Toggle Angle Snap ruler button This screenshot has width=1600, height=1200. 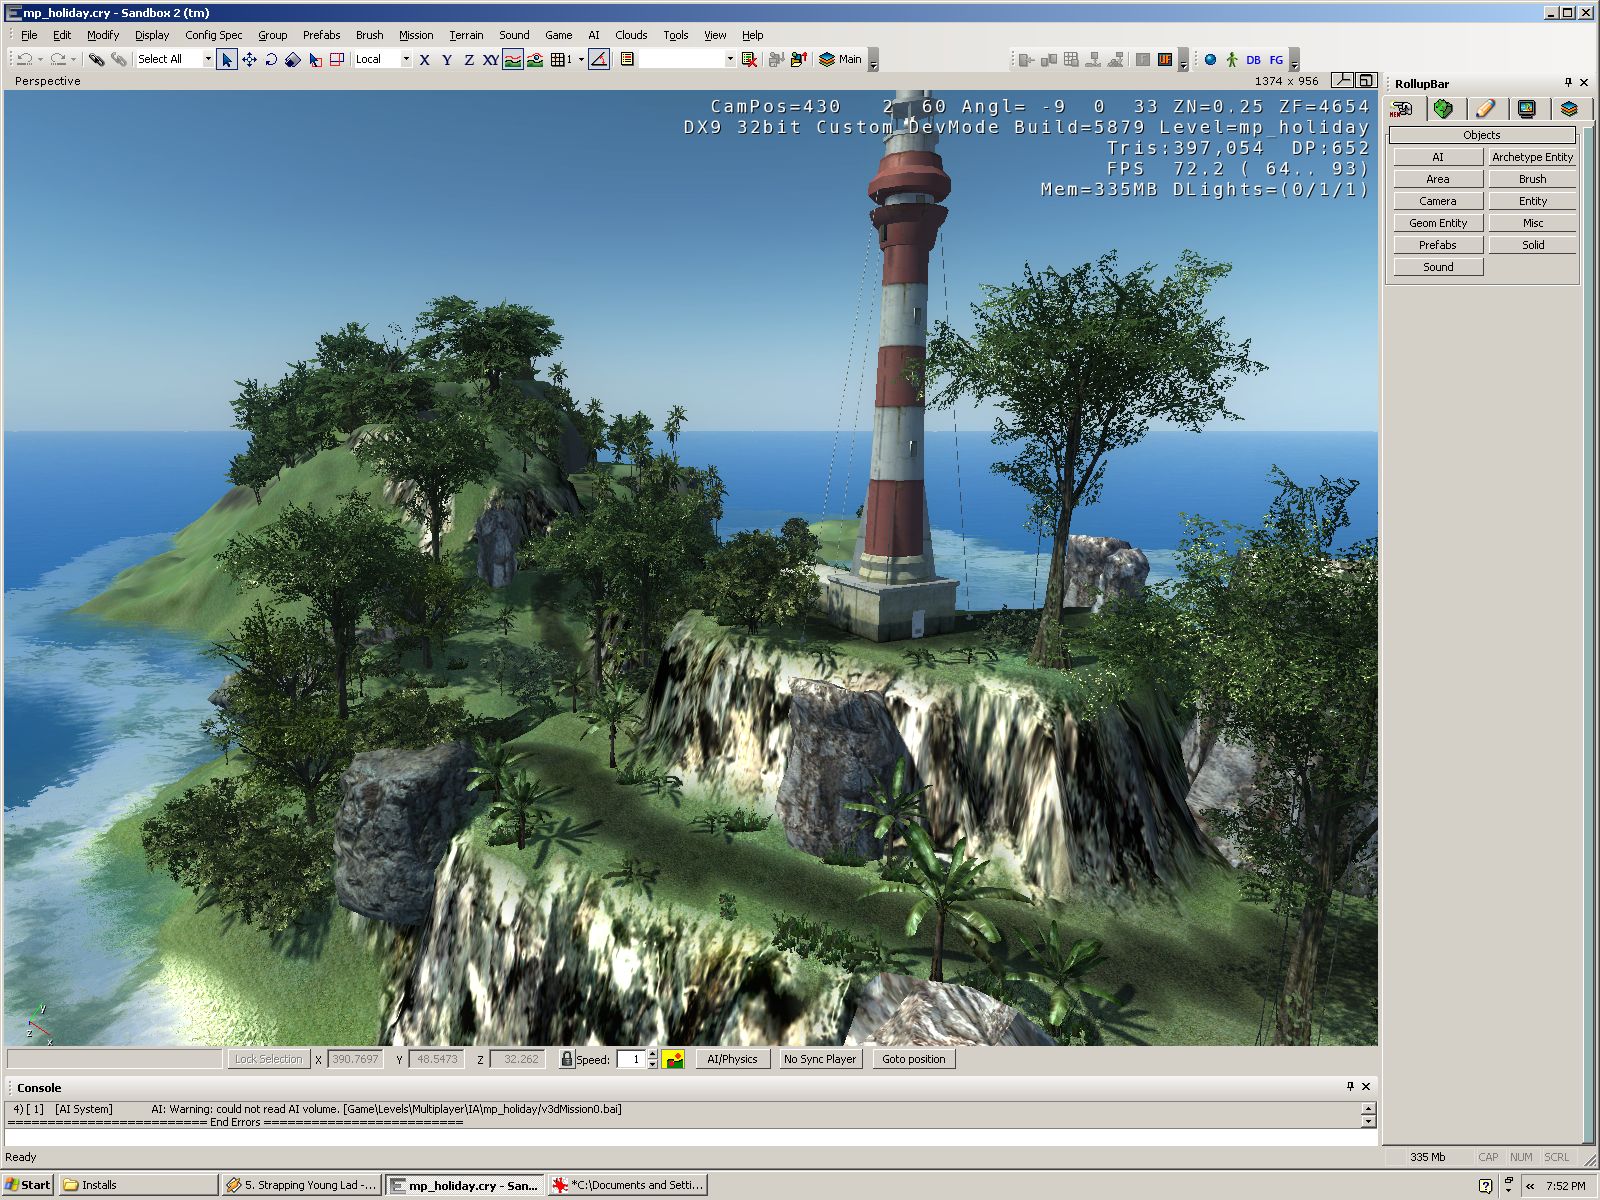pyautogui.click(x=598, y=60)
